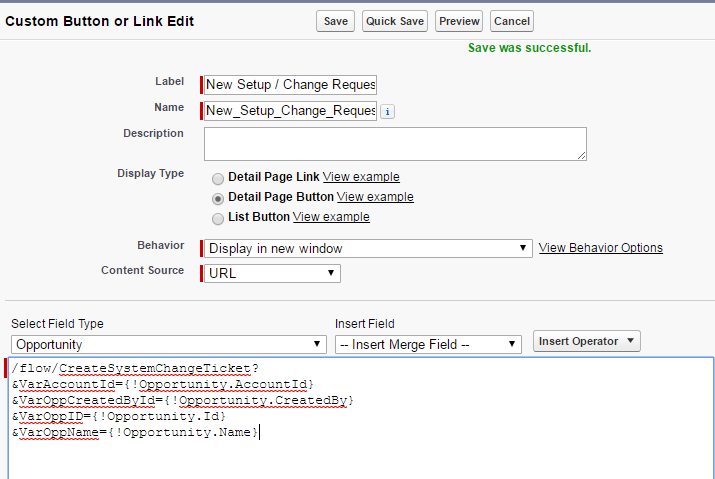Click the Name field info icon
Screen dimensions: 715x479
(x=387, y=111)
